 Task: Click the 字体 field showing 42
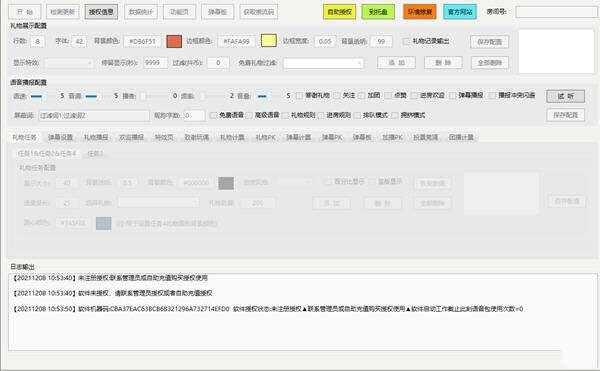[79, 41]
